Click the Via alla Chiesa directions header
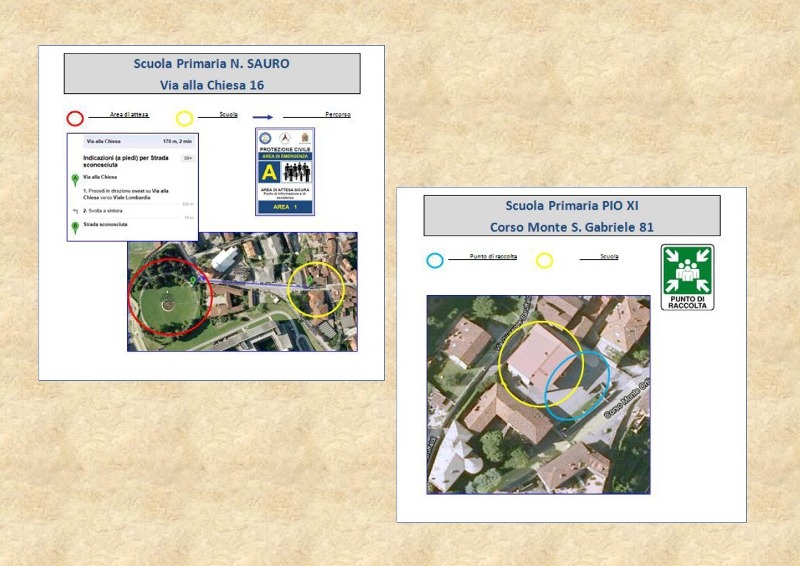Image resolution: width=800 pixels, height=566 pixels. [132, 142]
